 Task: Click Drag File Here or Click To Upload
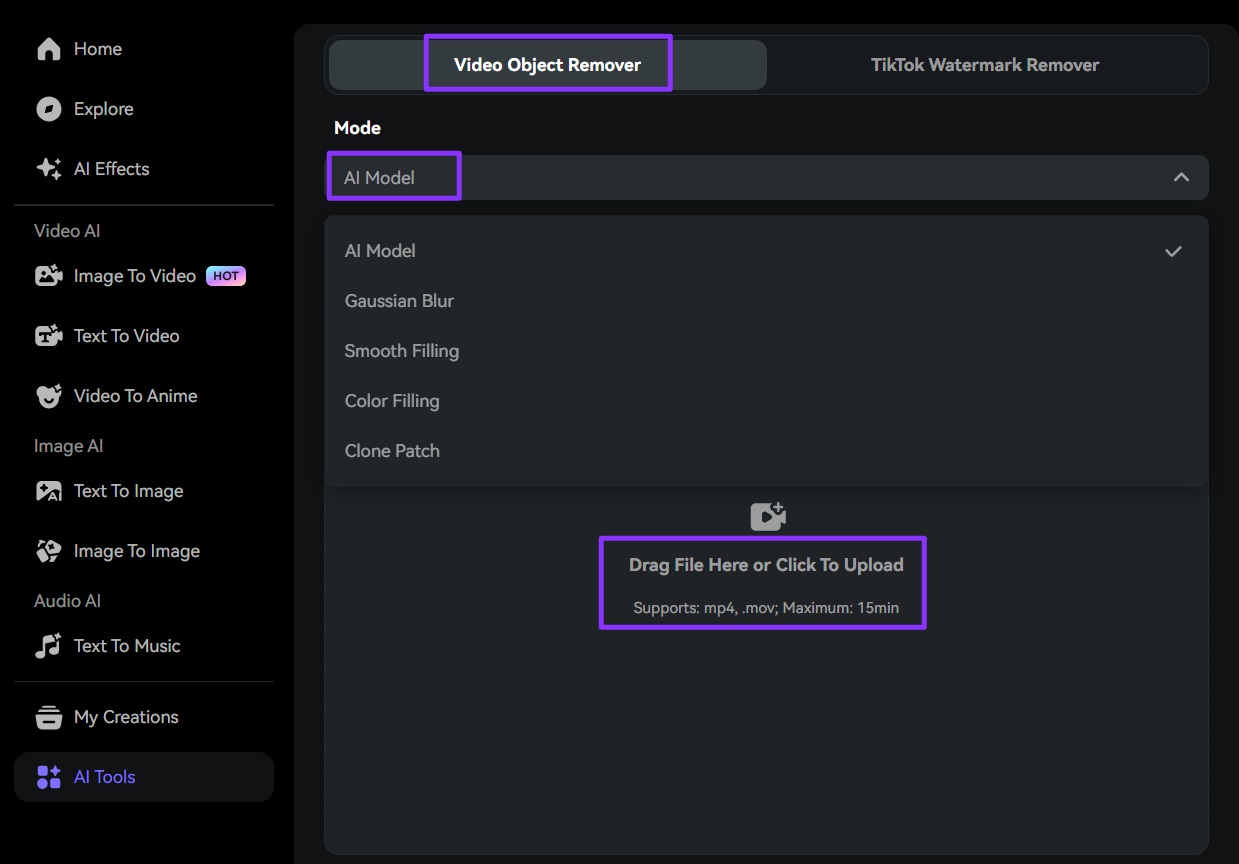coord(765,565)
